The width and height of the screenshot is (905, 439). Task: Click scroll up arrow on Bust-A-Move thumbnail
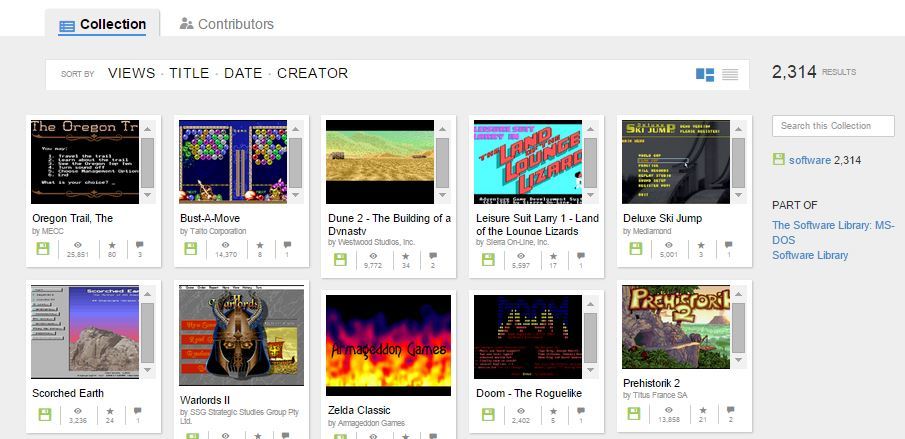pyautogui.click(x=296, y=129)
